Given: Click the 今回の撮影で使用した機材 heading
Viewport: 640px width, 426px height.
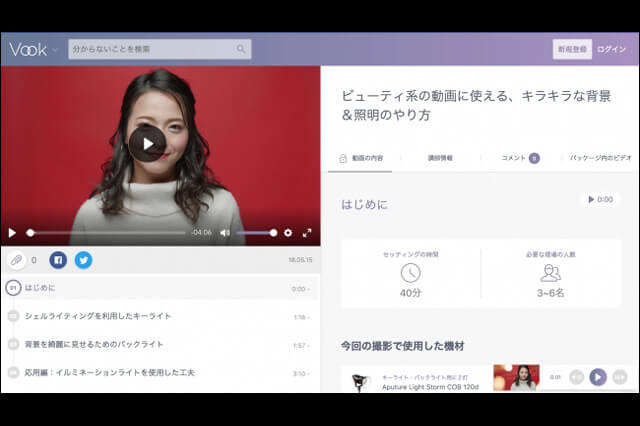Looking at the screenshot, I should [402, 346].
